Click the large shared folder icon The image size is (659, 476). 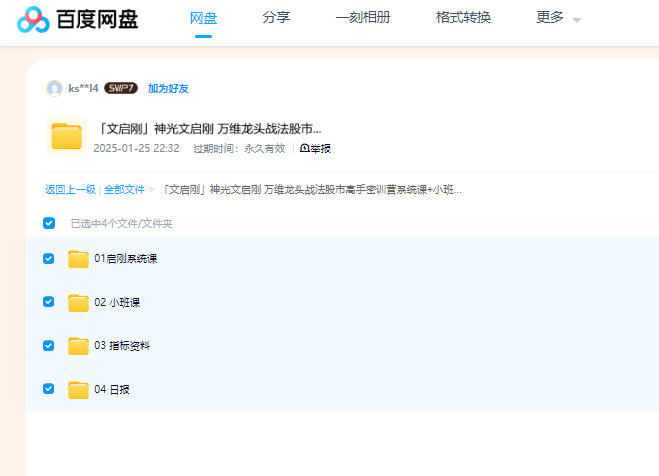click(x=66, y=136)
